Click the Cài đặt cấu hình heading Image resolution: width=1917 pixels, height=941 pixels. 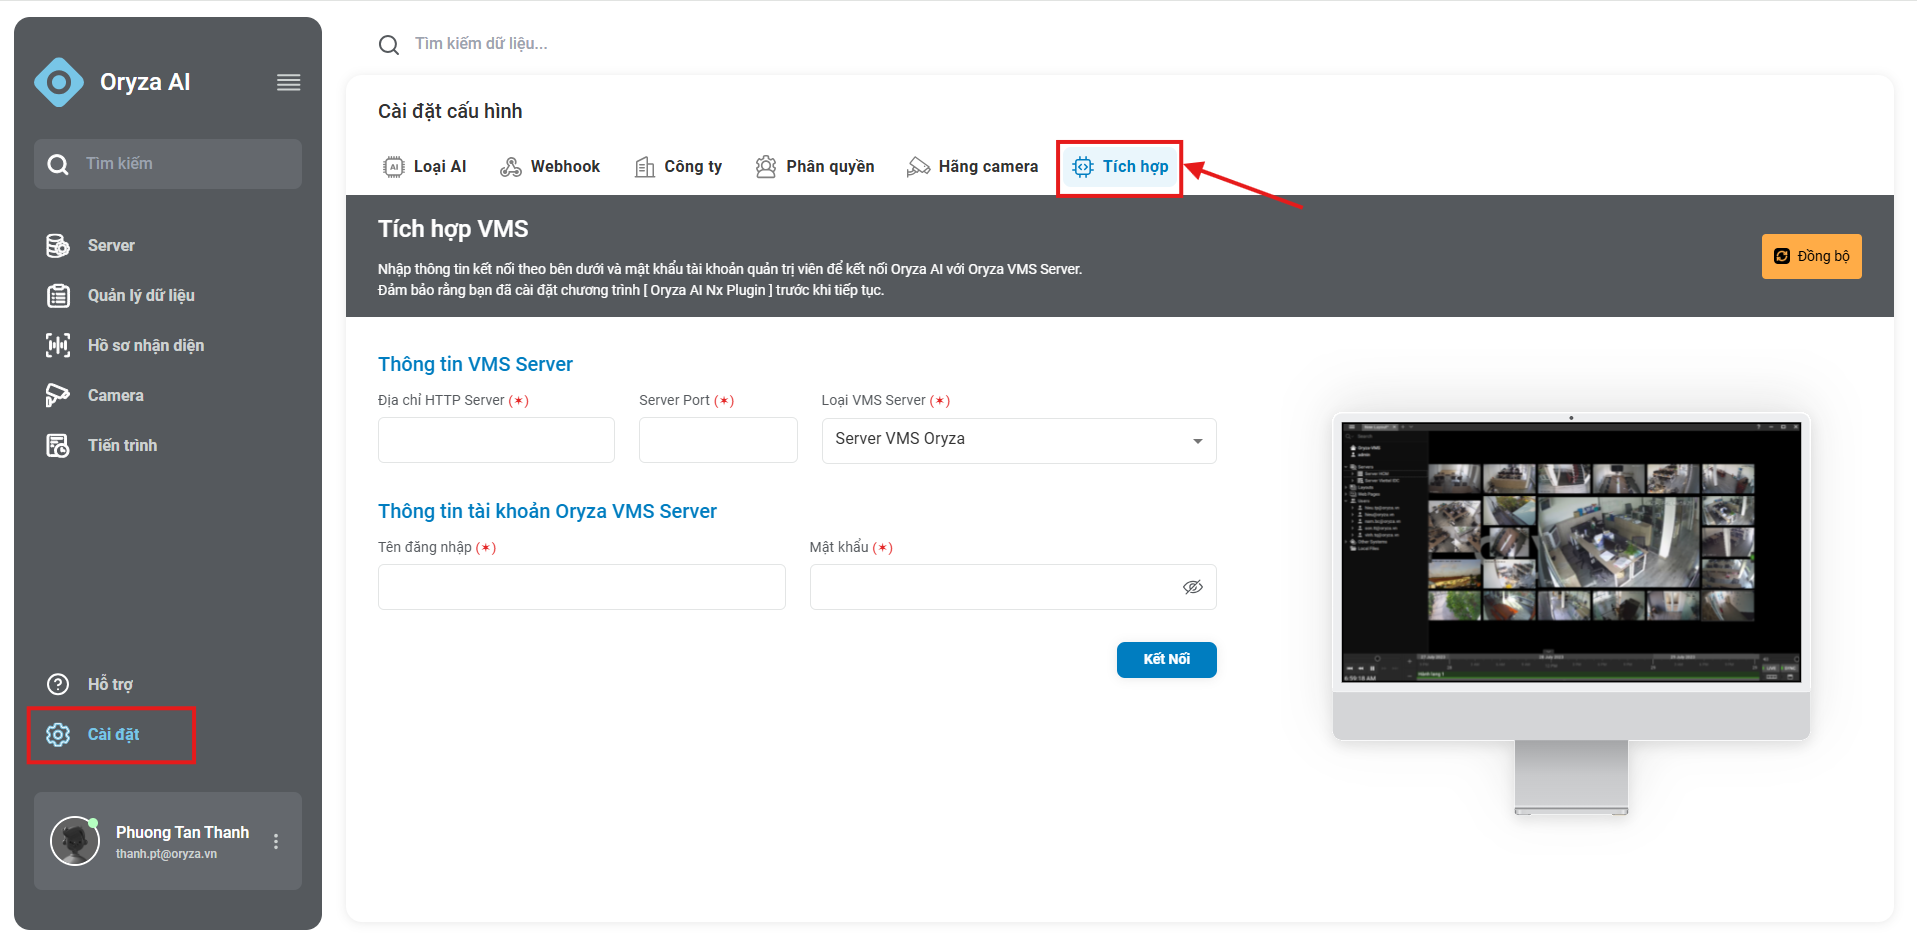pyautogui.click(x=450, y=111)
